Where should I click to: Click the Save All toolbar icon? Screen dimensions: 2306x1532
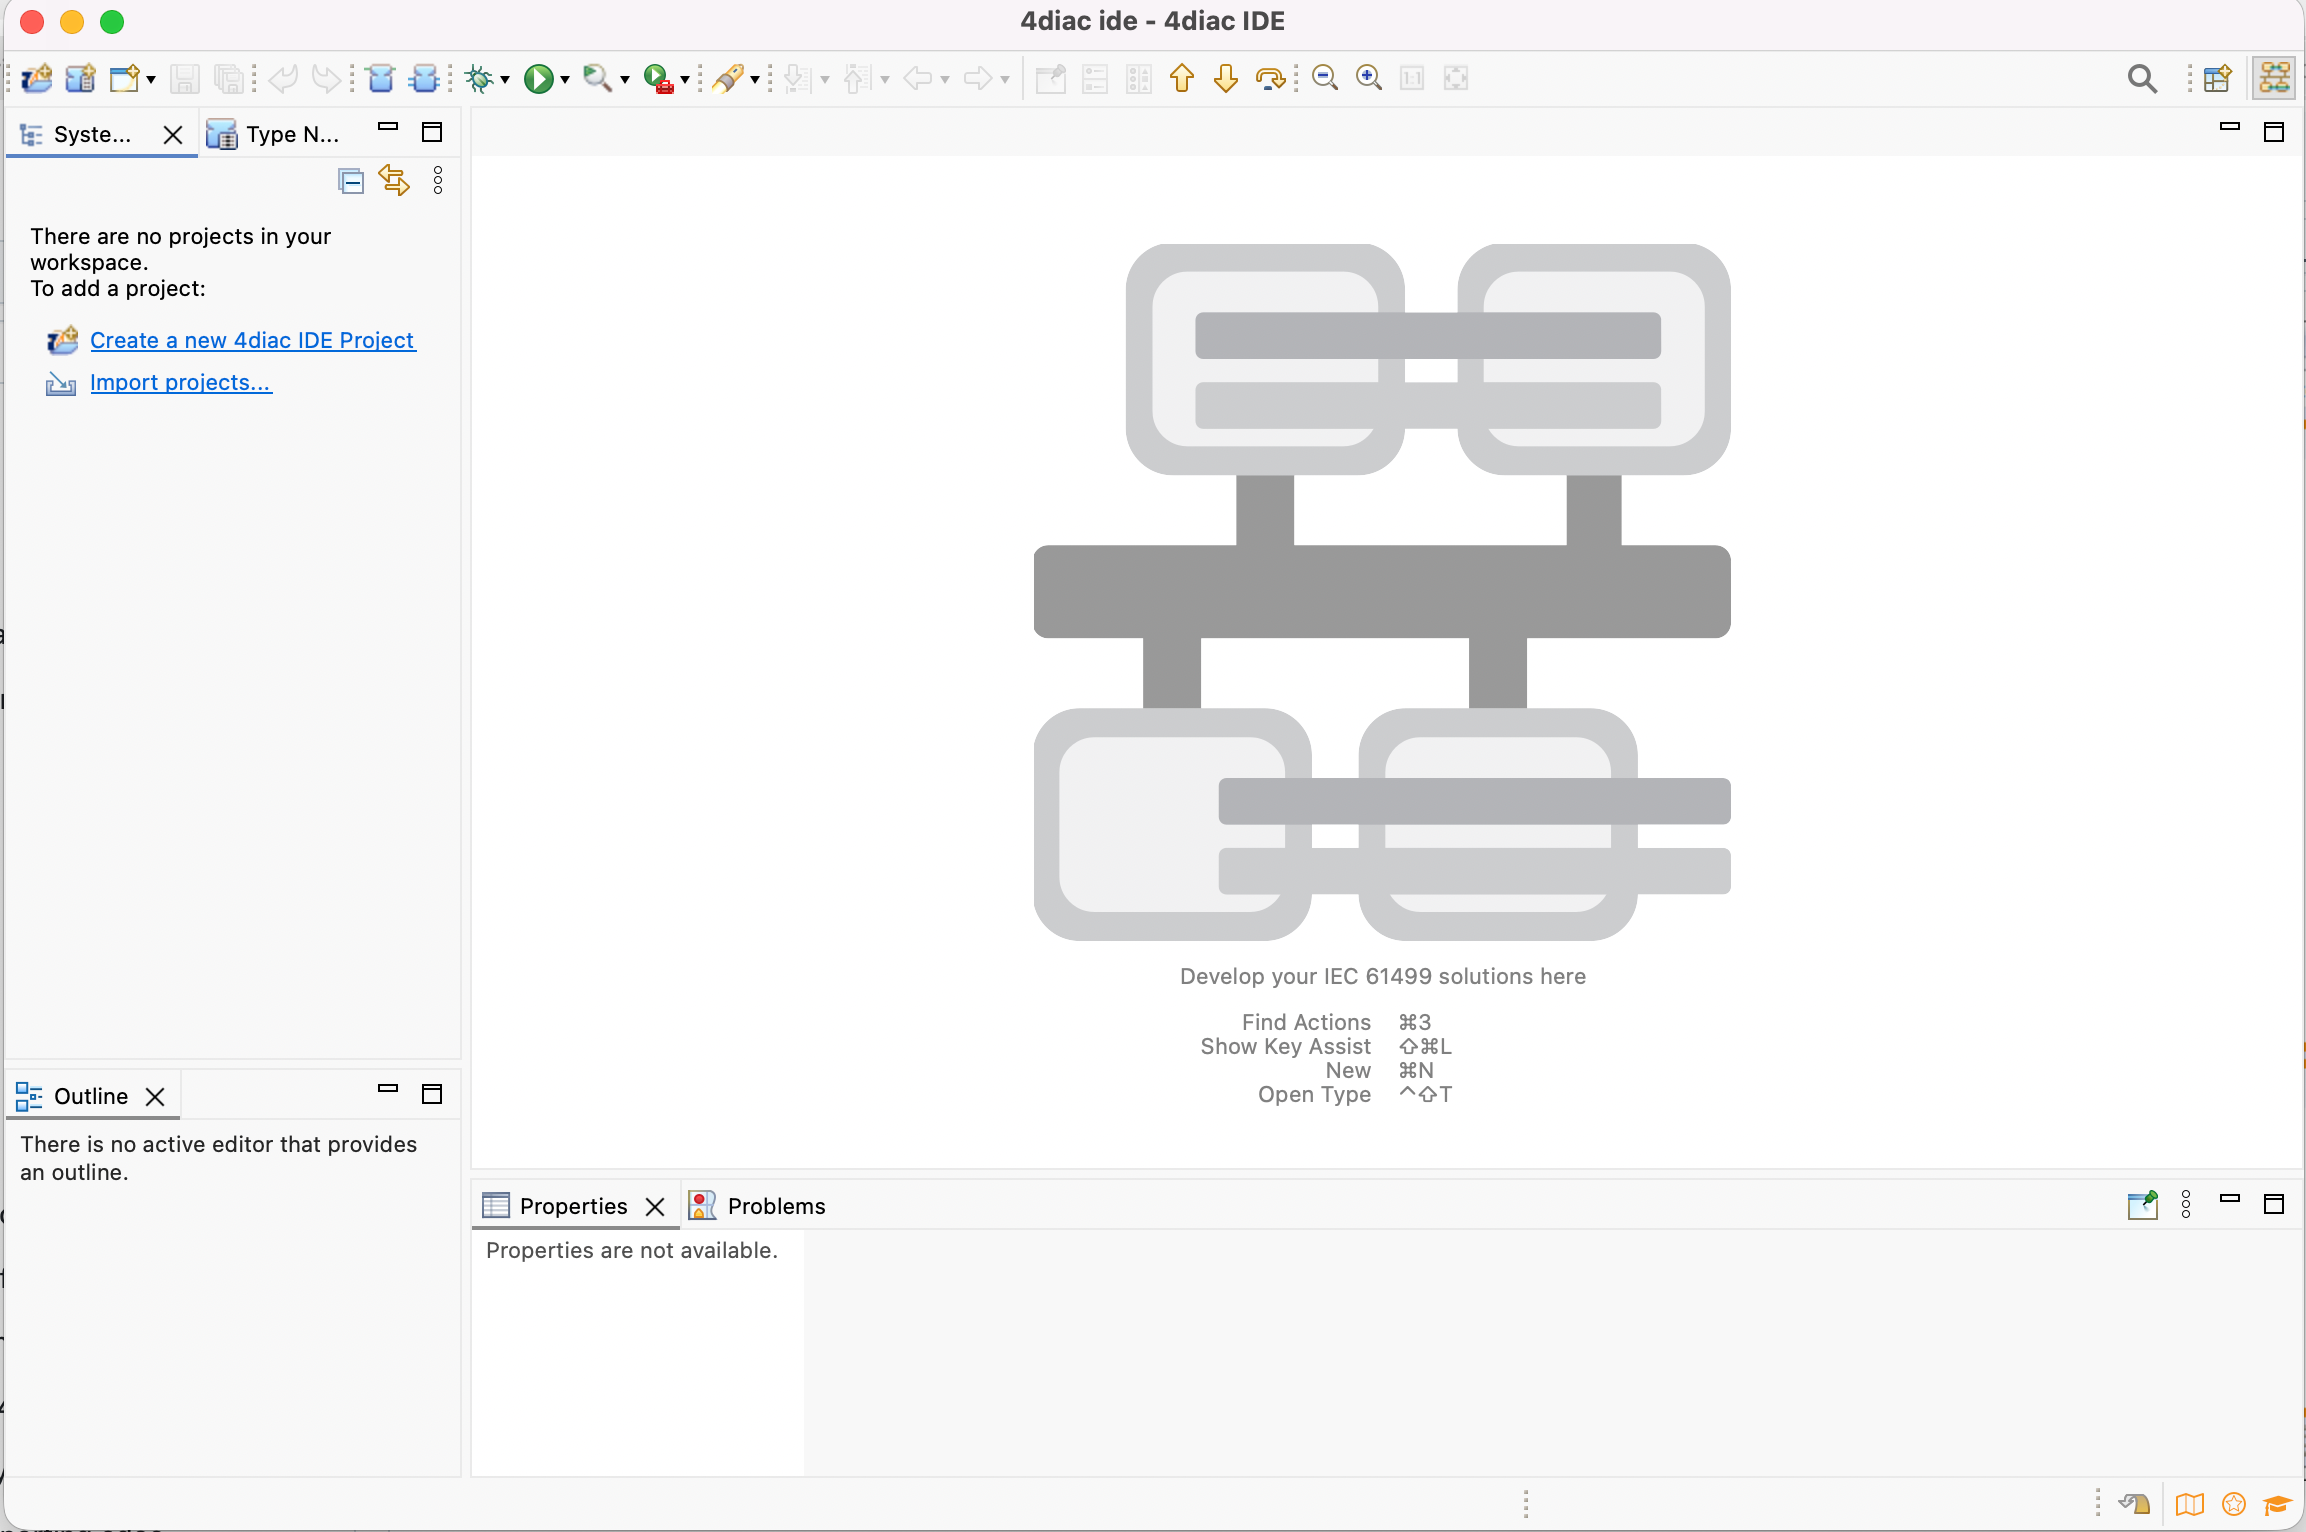tap(229, 78)
